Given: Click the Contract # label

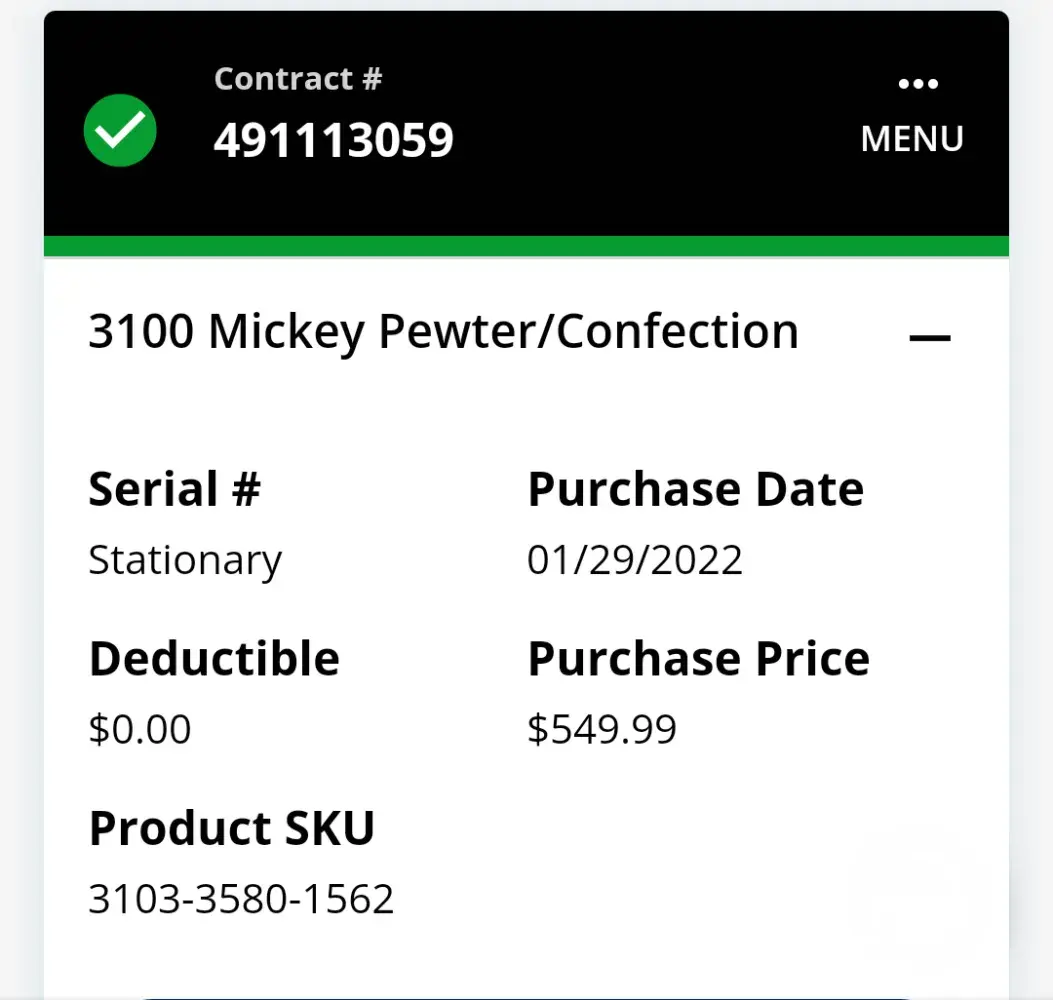Looking at the screenshot, I should (298, 79).
